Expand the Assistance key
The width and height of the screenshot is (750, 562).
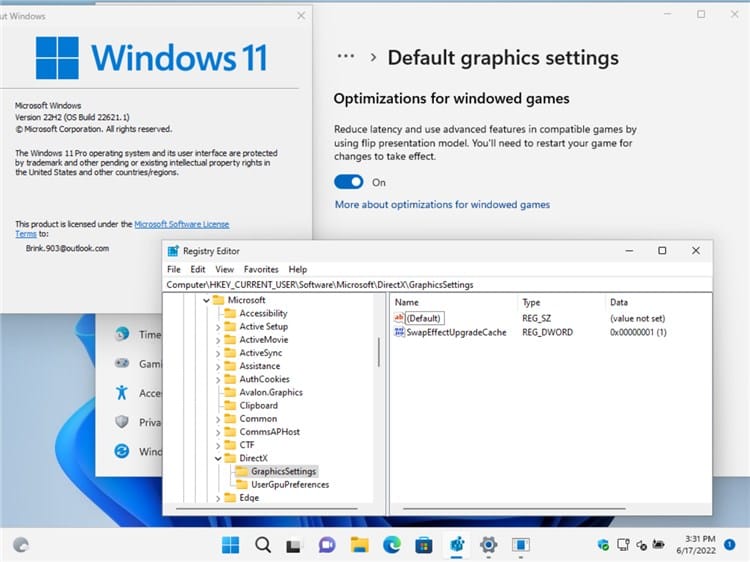tap(218, 366)
